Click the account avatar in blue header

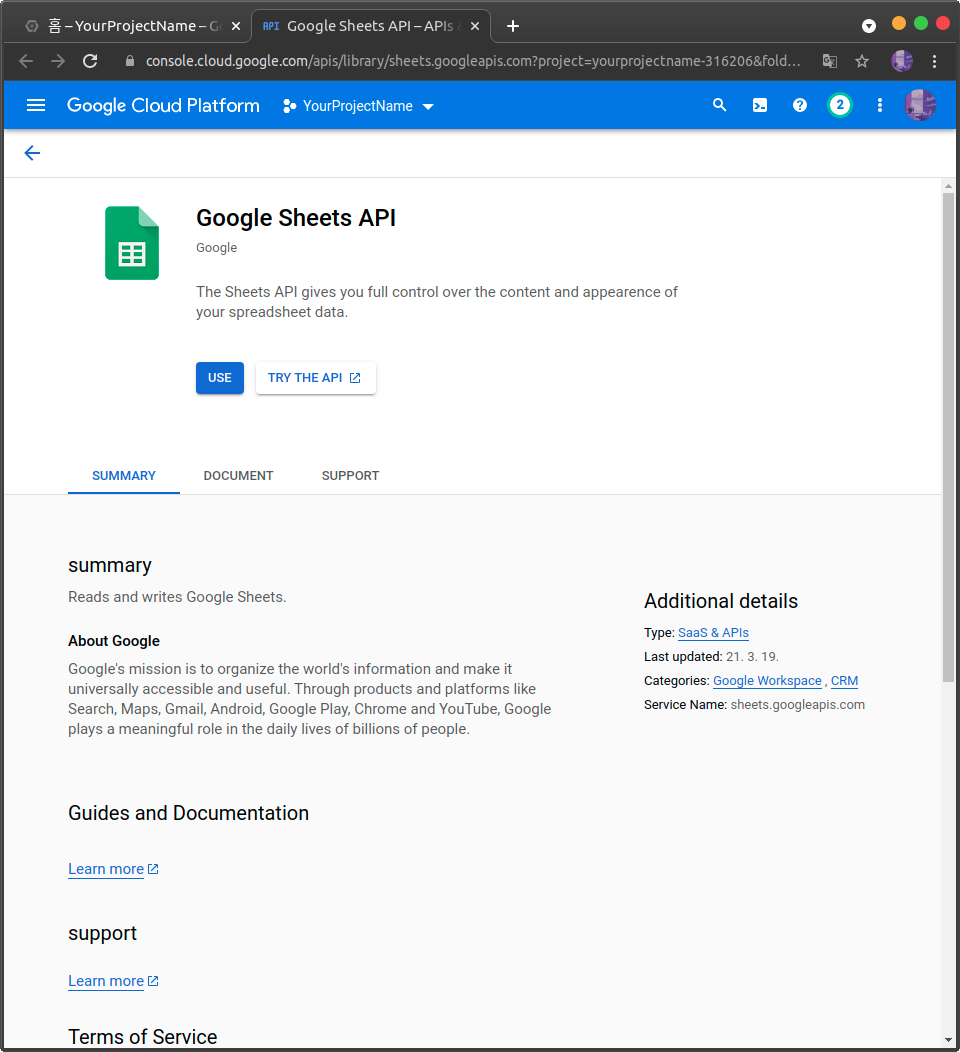click(x=920, y=105)
